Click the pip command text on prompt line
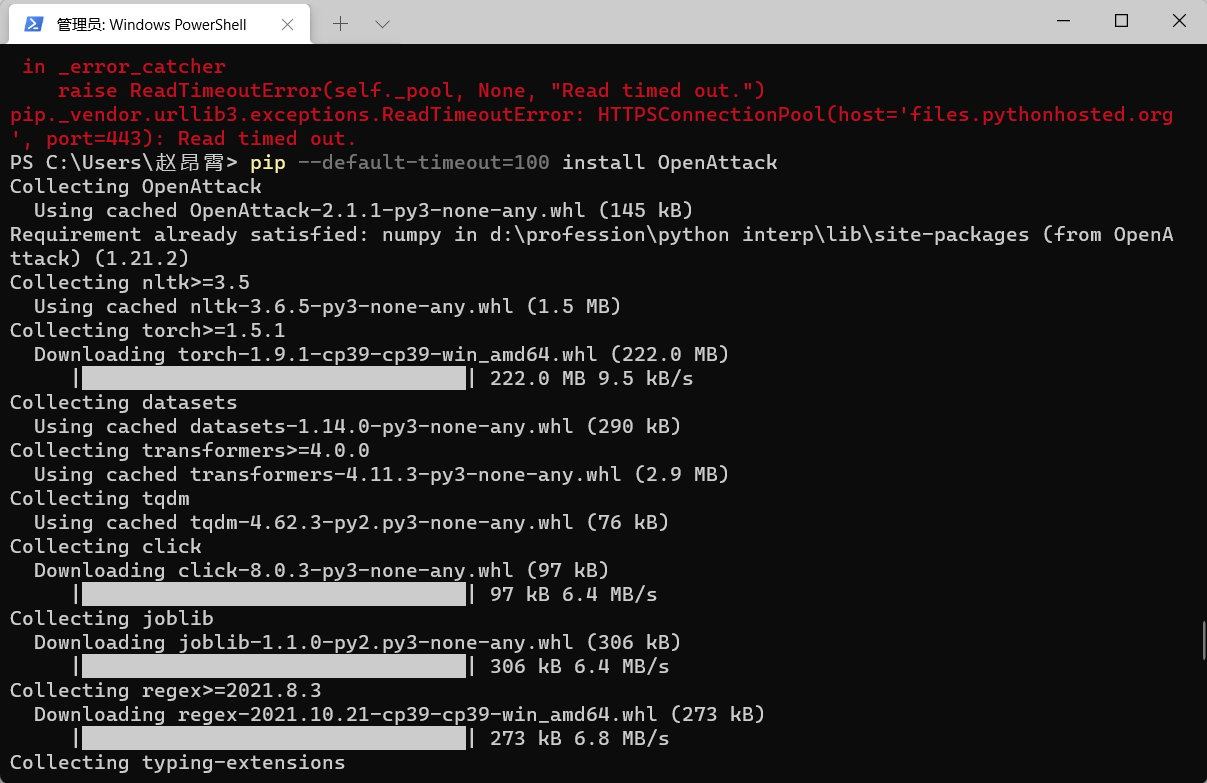 coord(267,162)
